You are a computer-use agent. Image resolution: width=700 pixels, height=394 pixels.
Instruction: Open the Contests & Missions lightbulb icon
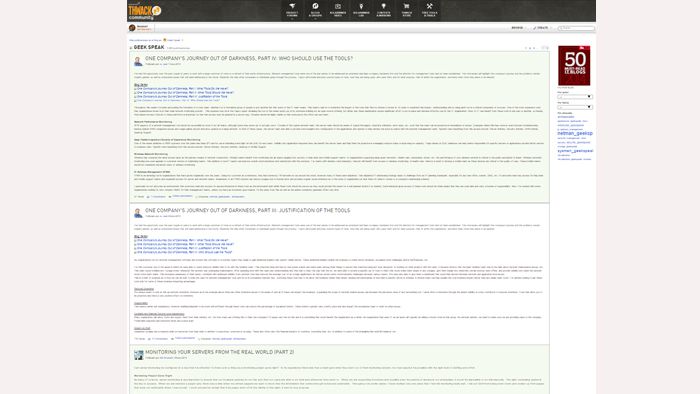pos(383,9)
